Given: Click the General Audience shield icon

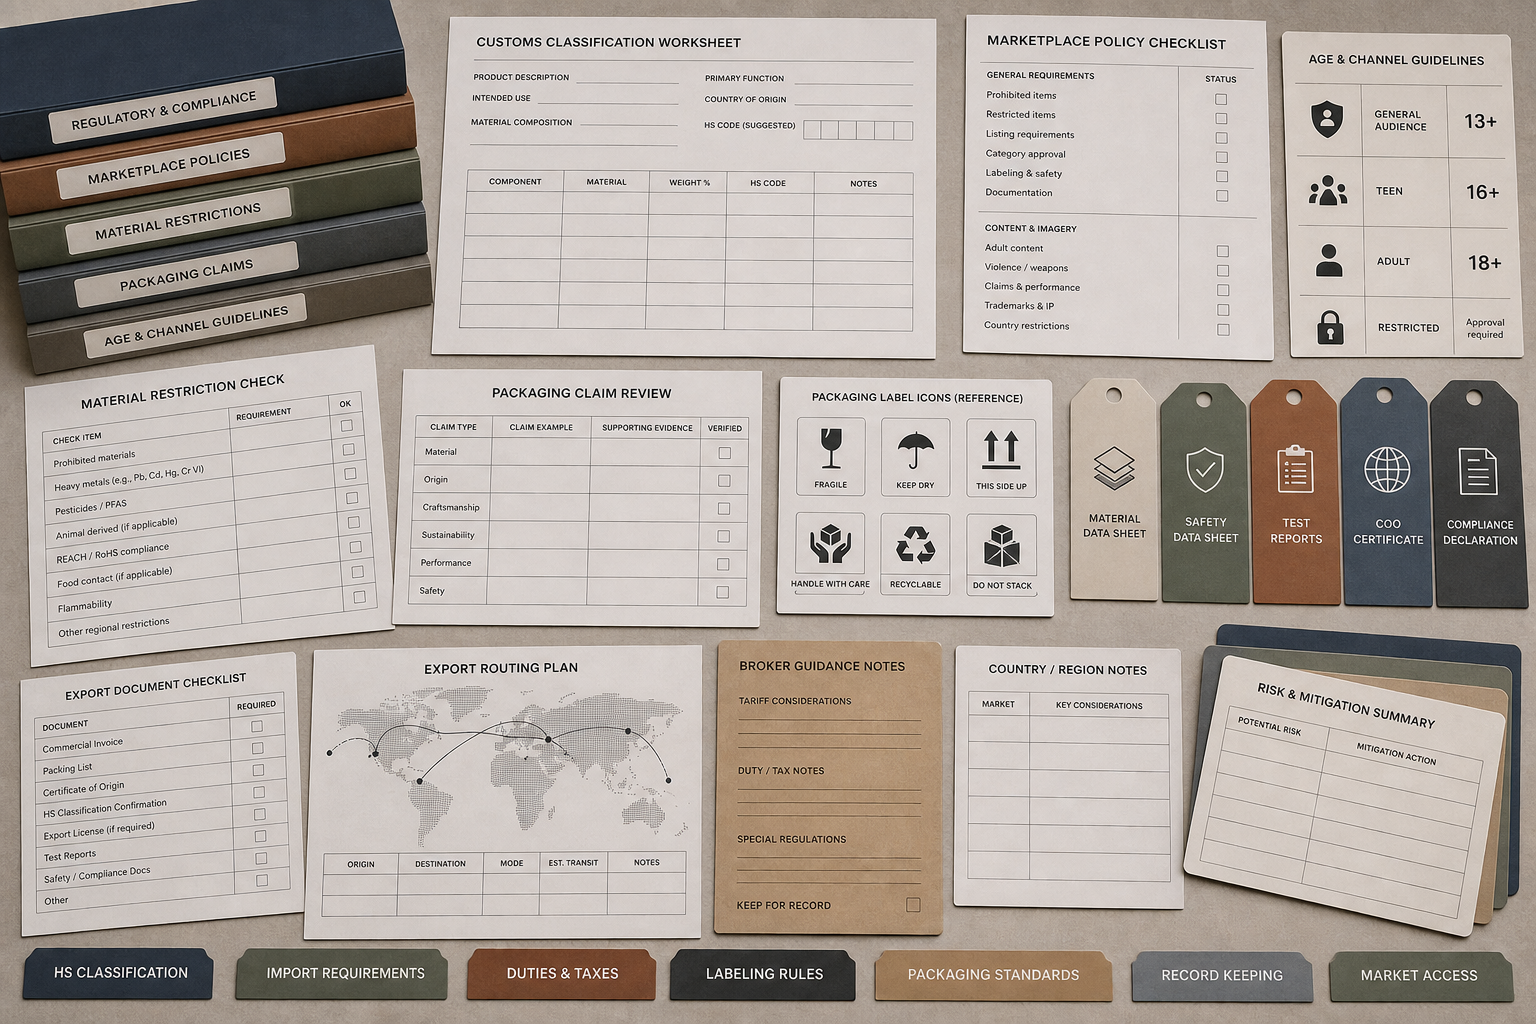Looking at the screenshot, I should tap(1327, 119).
